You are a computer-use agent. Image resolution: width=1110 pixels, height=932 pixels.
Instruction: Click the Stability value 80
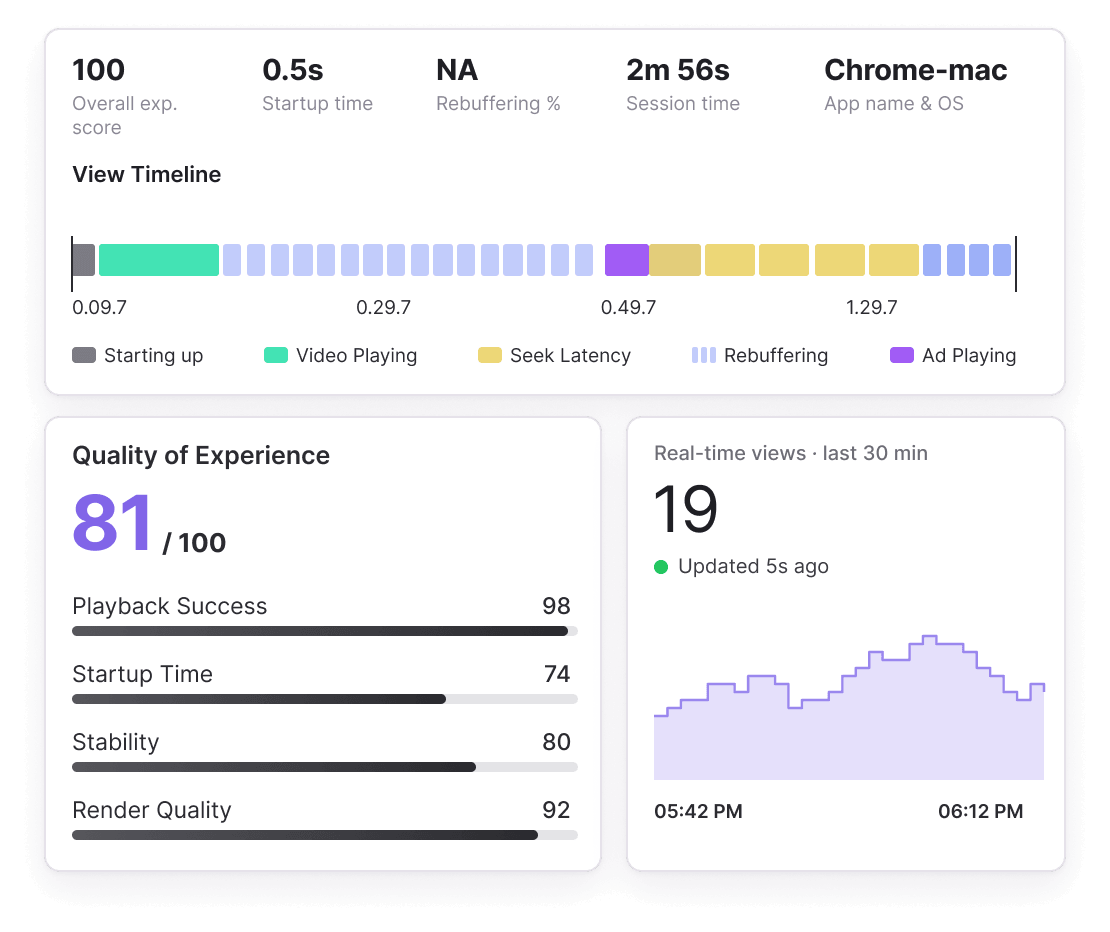coord(556,742)
